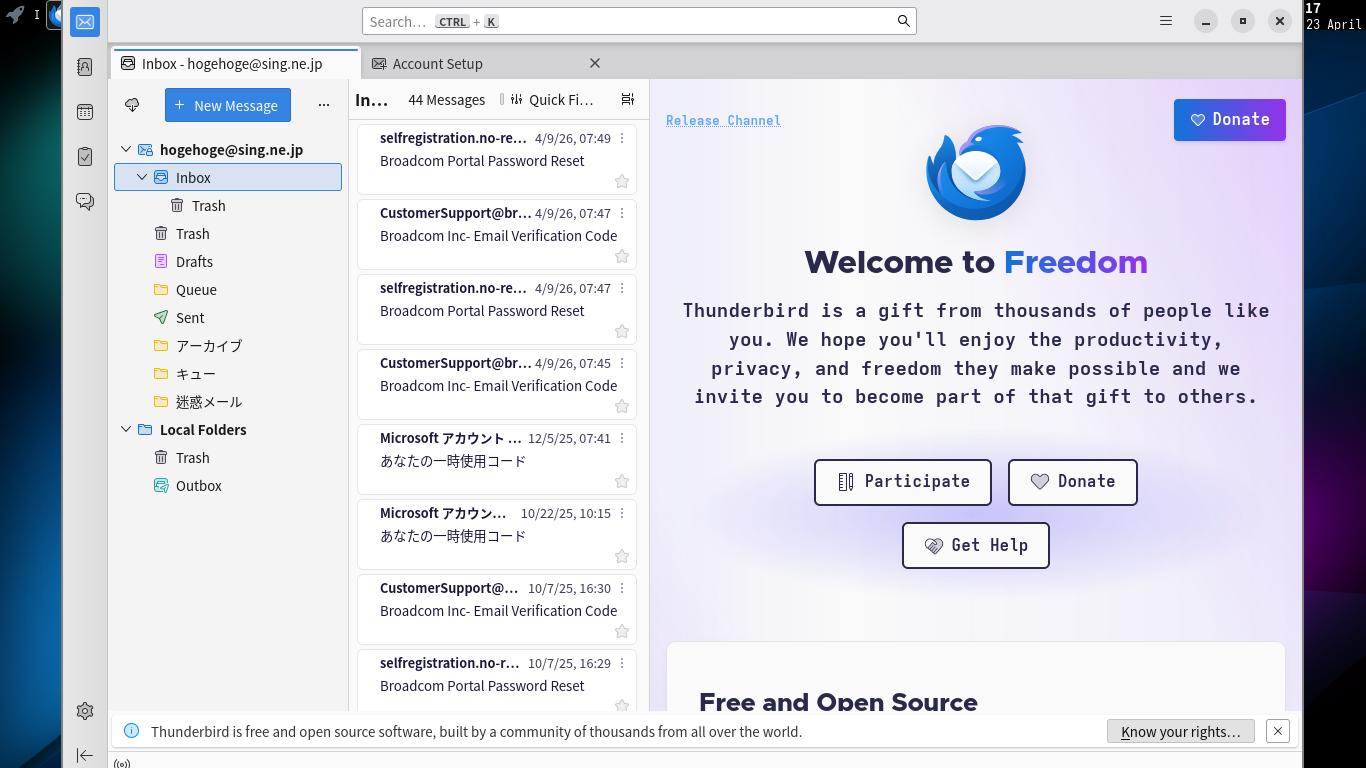Switch to the Inbox - hogehoge@sing.ne.jp tab
The width and height of the screenshot is (1366, 768).
(x=235, y=64)
